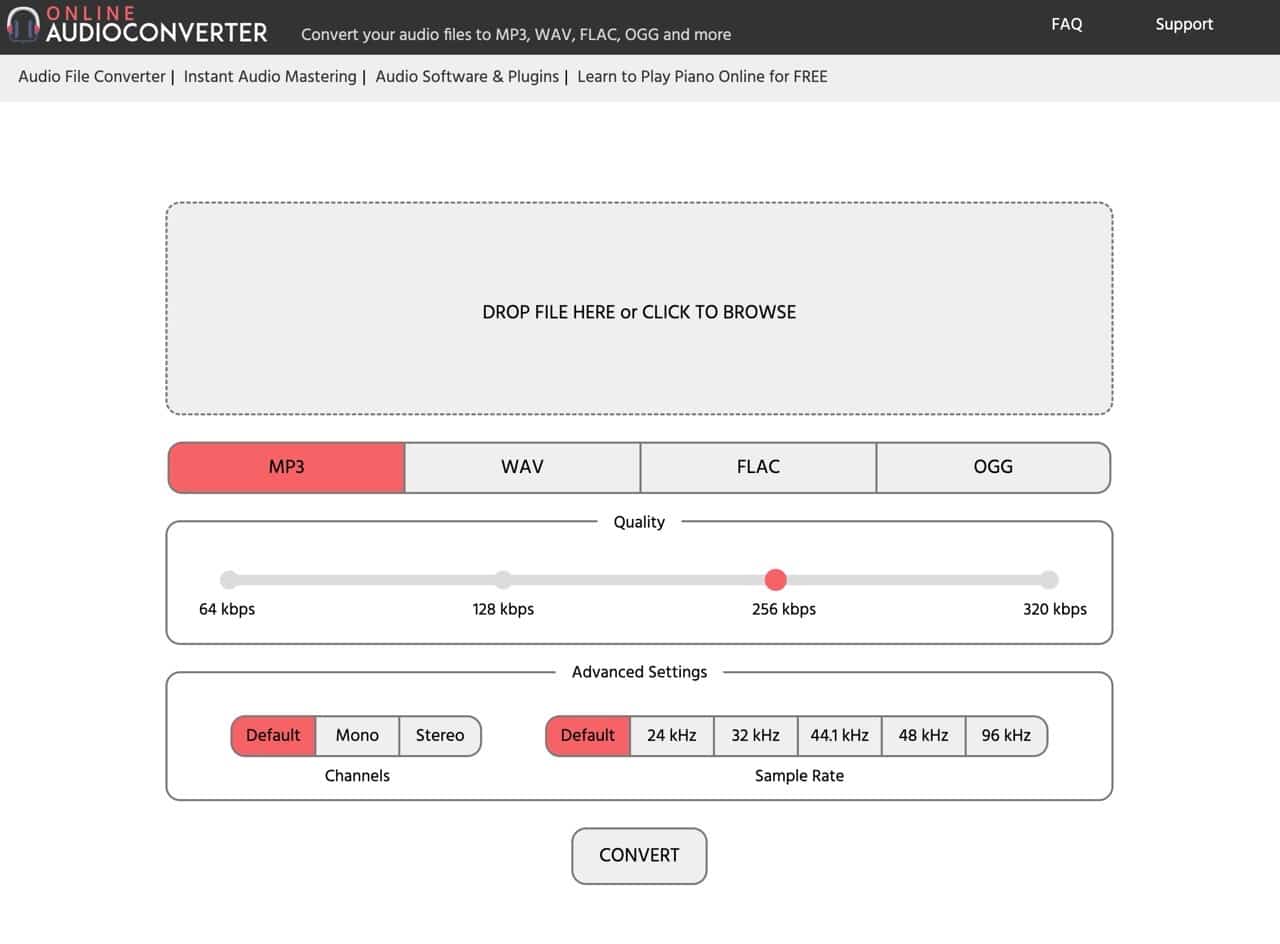Select the MP3 output format
Viewport: 1280px width, 944px height.
(286, 467)
